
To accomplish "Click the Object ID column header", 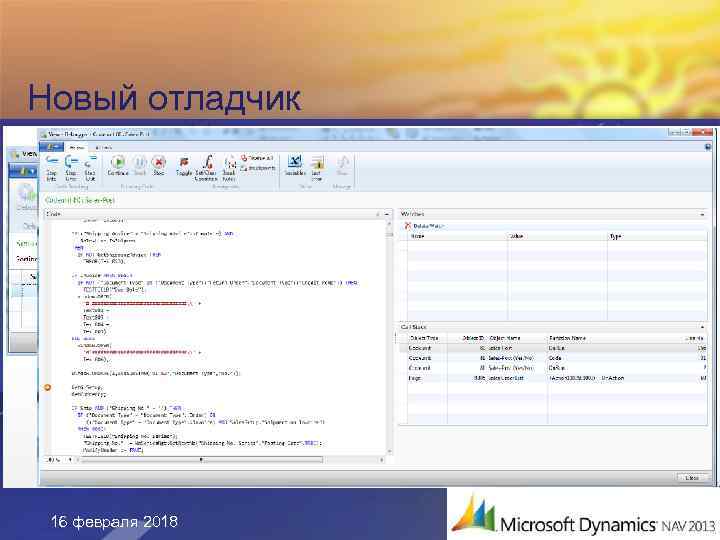I will point(467,338).
